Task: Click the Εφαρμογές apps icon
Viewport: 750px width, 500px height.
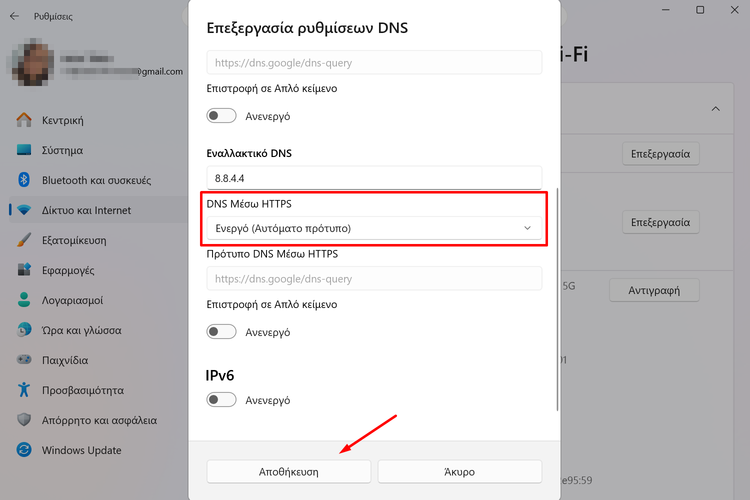Action: click(x=25, y=270)
